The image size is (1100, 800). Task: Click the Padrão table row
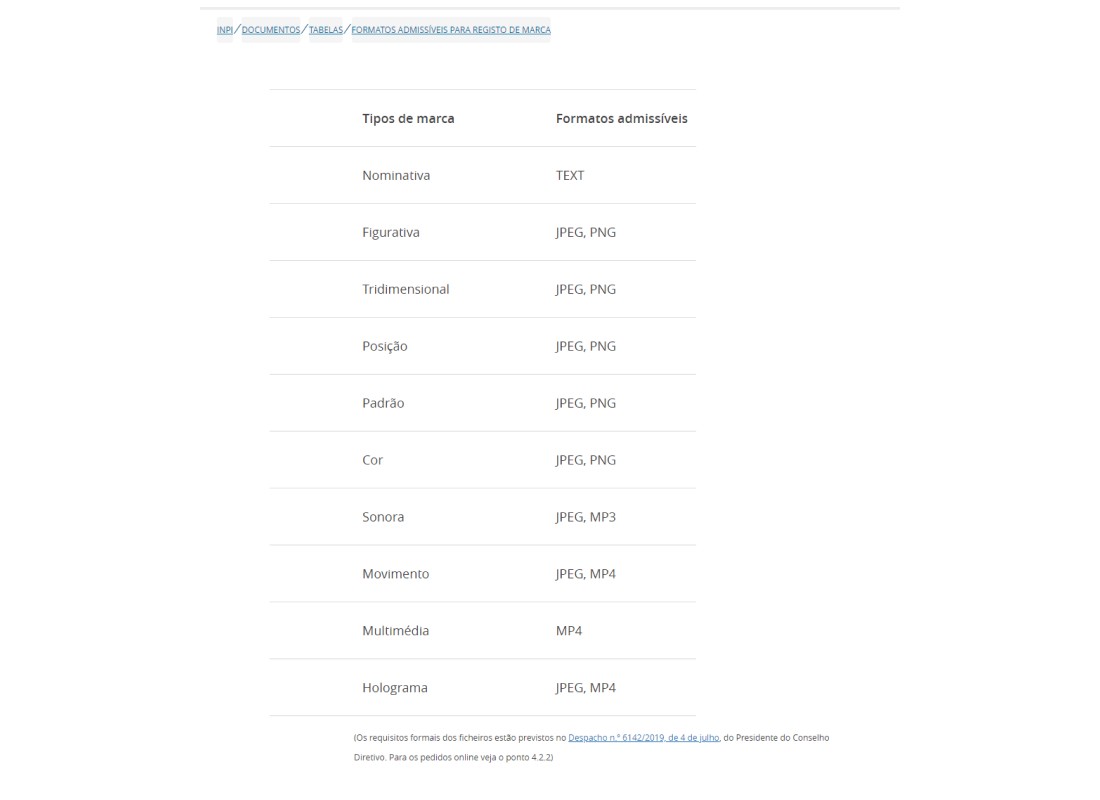(x=383, y=403)
